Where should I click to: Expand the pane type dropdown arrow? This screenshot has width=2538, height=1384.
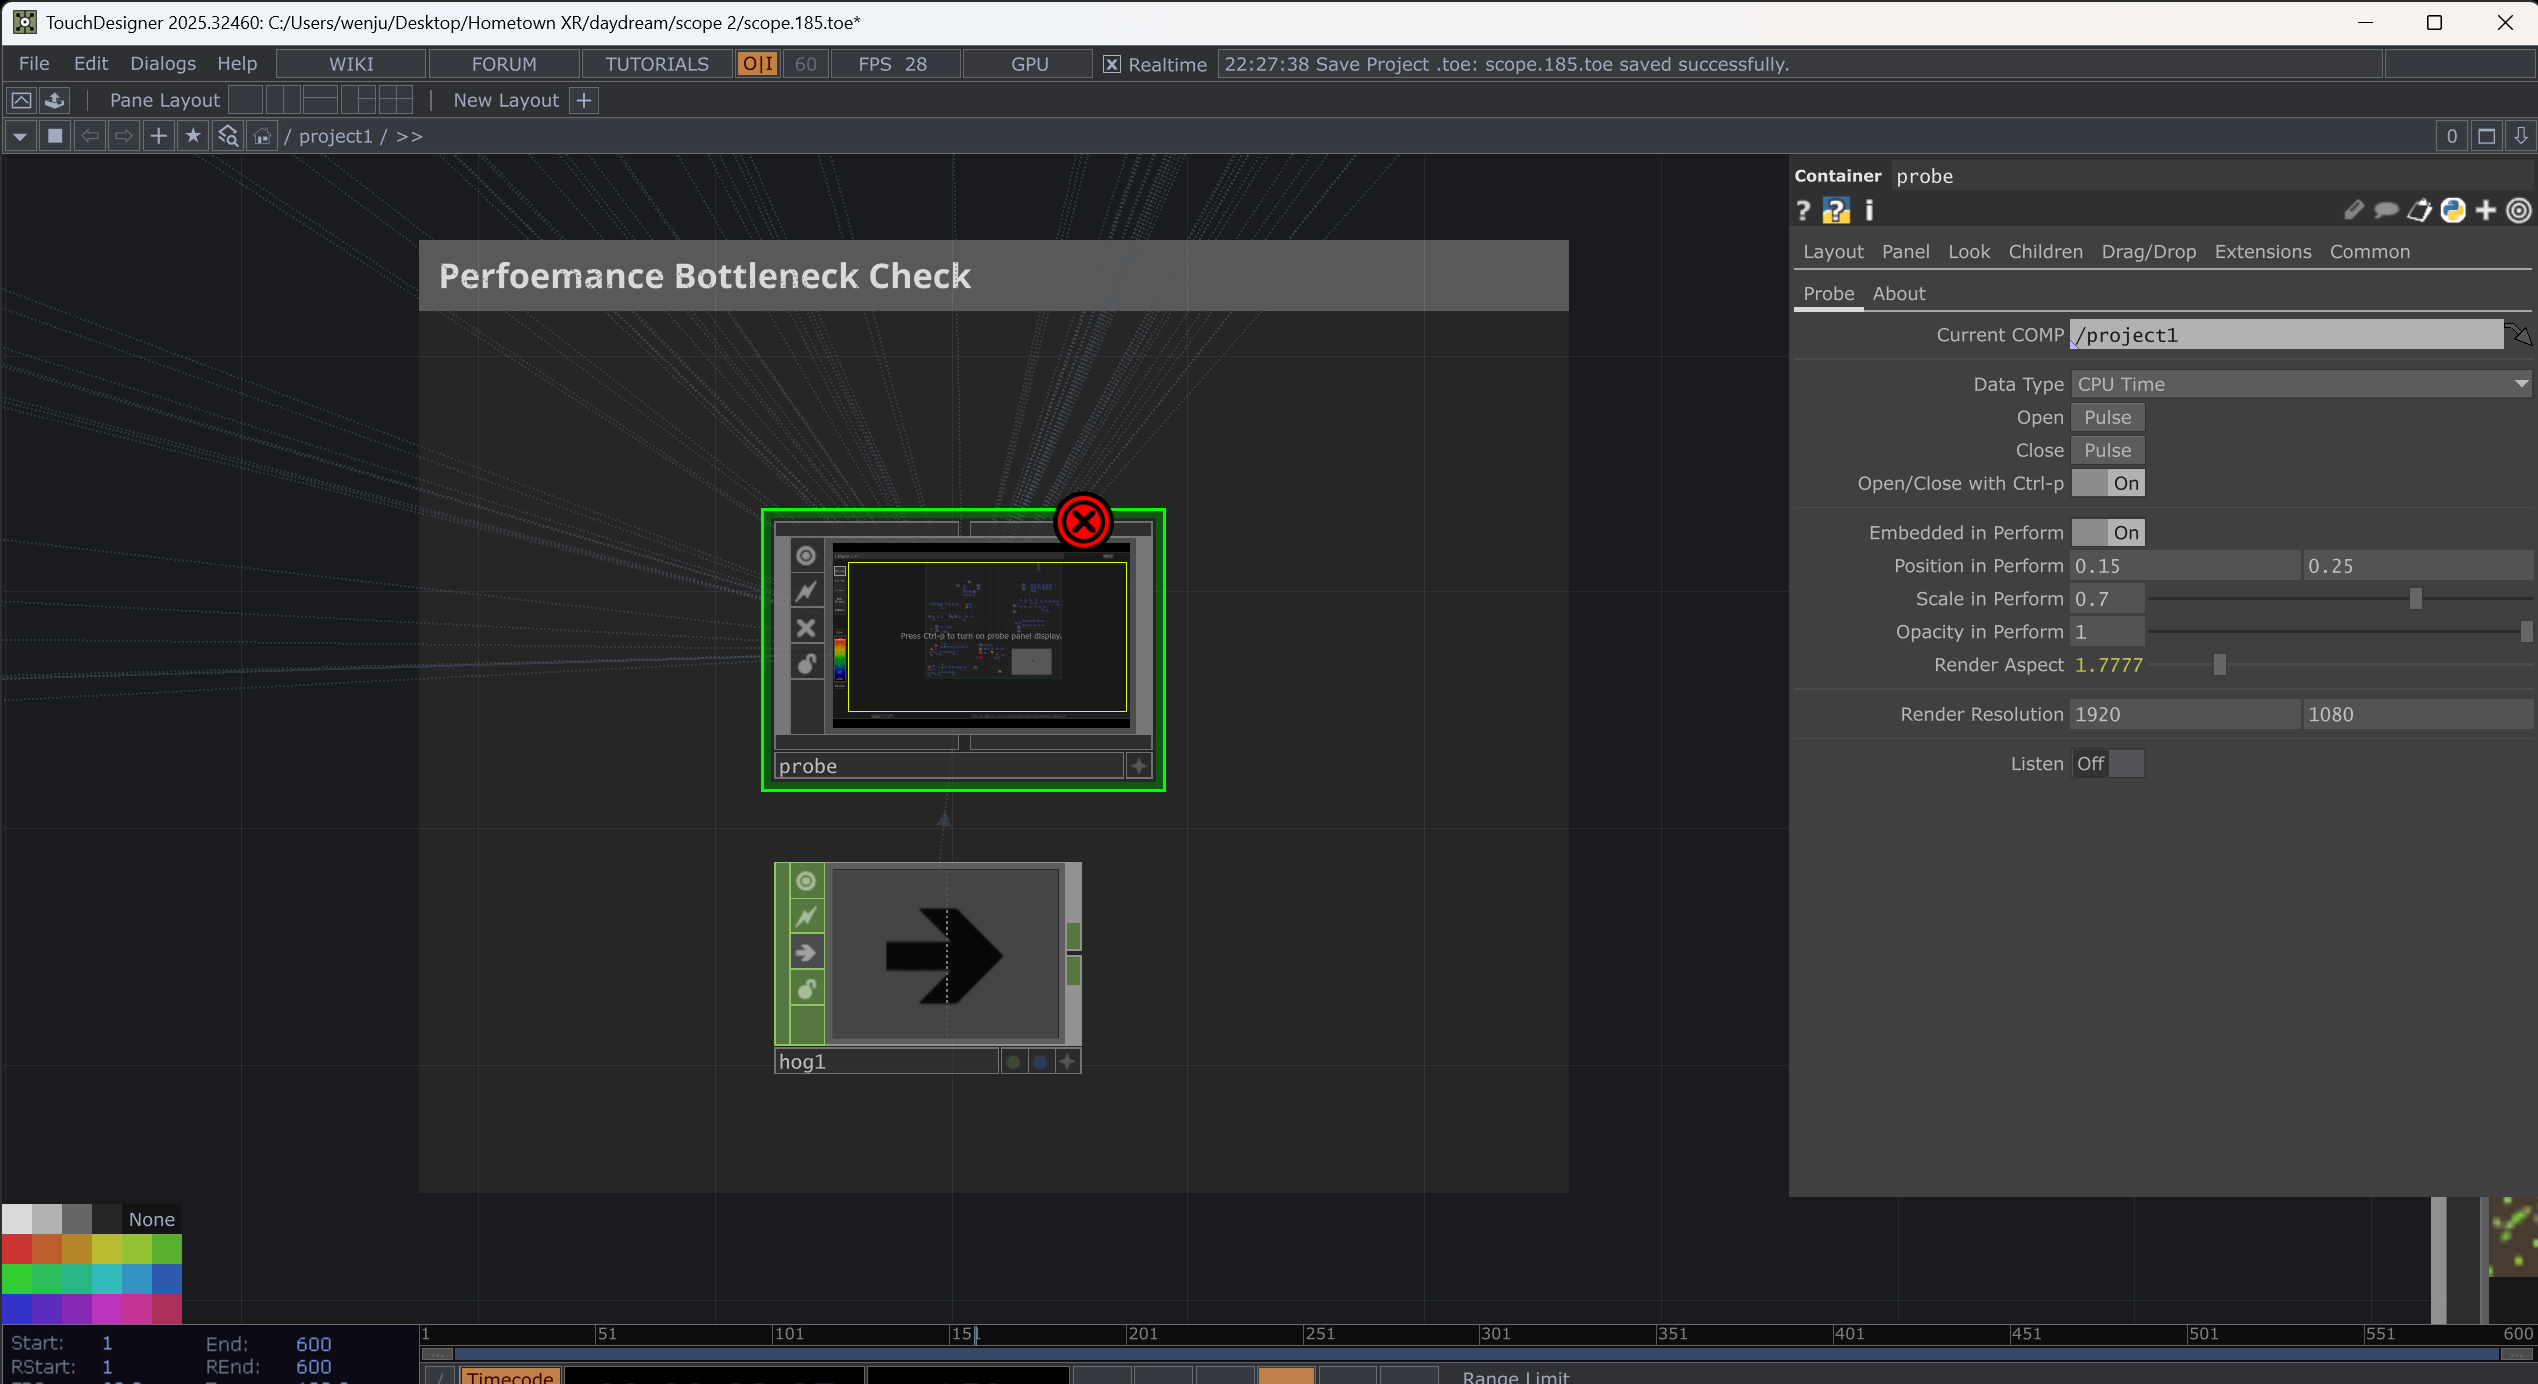click(20, 136)
